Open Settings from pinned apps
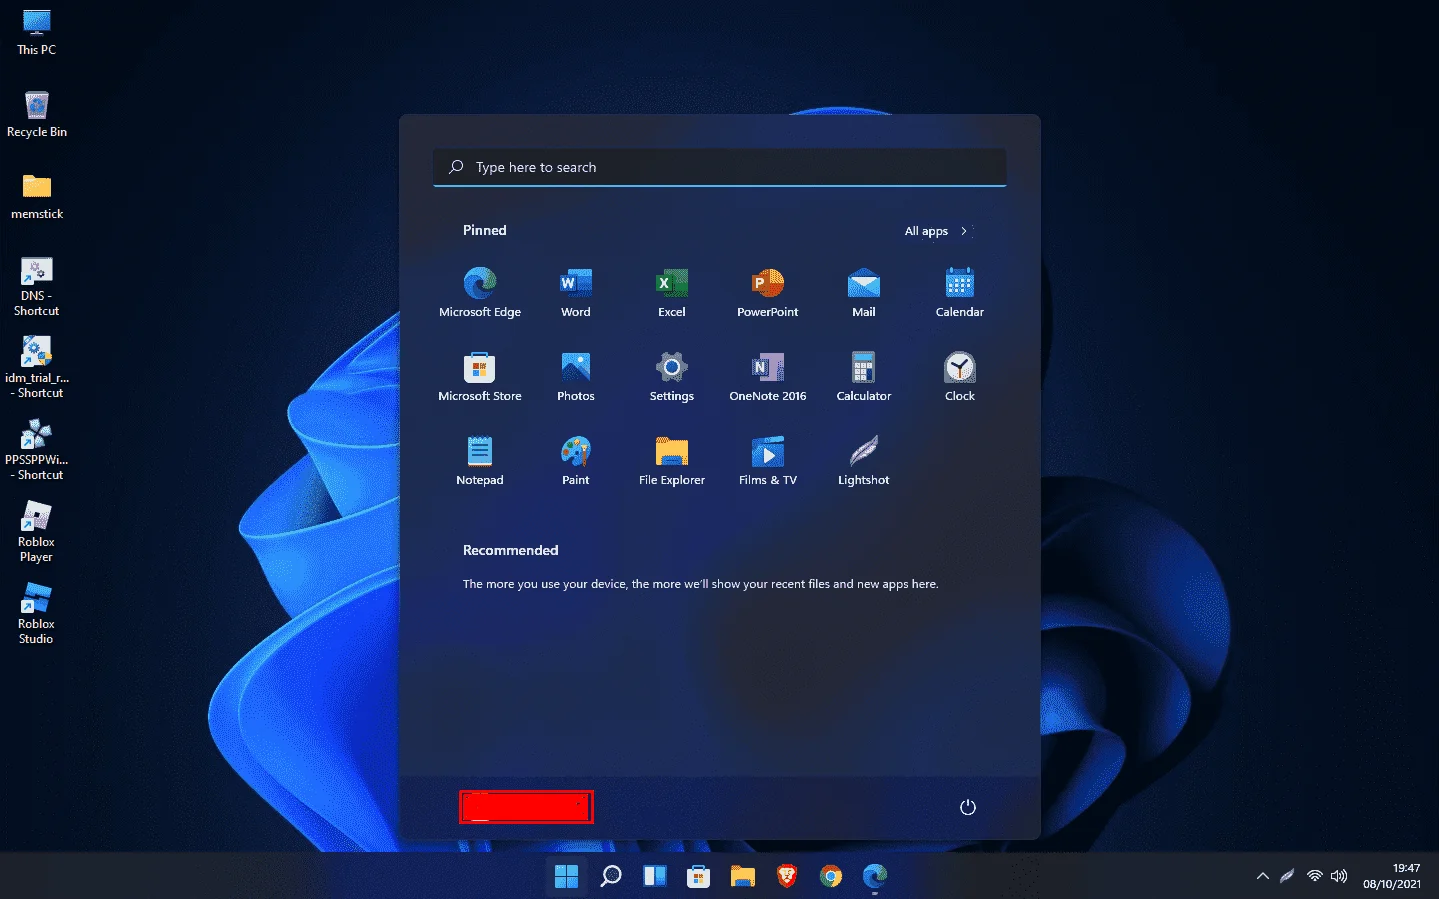This screenshot has width=1439, height=899. pyautogui.click(x=672, y=376)
